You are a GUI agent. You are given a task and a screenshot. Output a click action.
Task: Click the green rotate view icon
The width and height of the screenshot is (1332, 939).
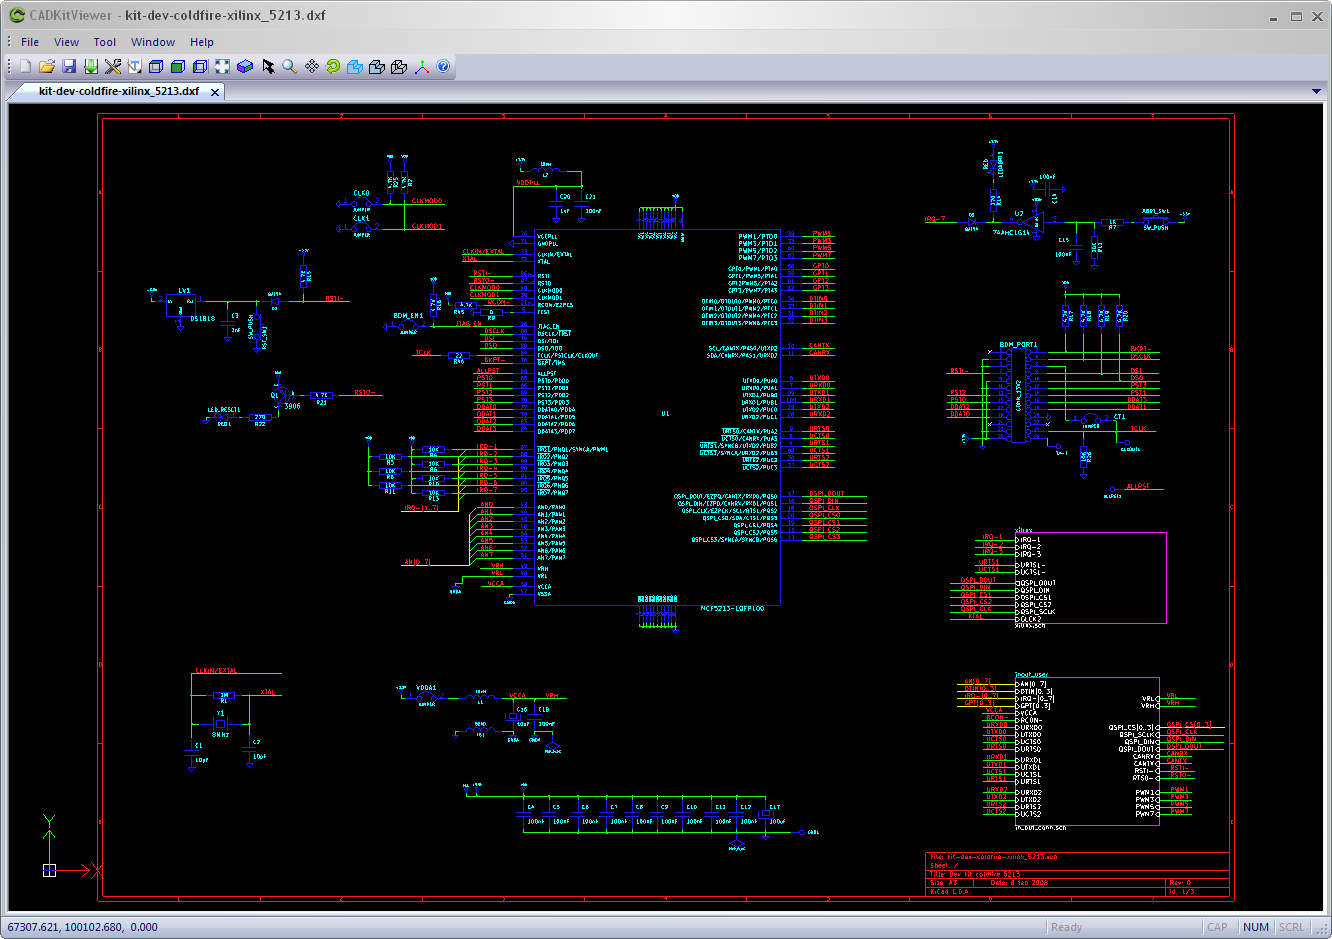[332, 66]
